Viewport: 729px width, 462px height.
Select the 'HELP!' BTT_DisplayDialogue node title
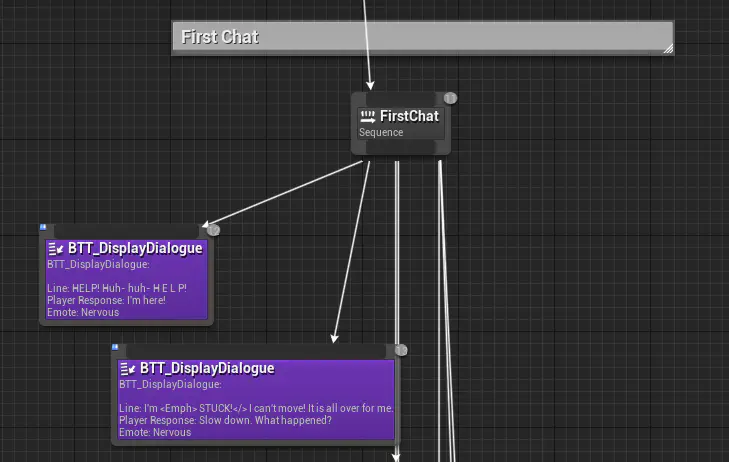point(135,248)
